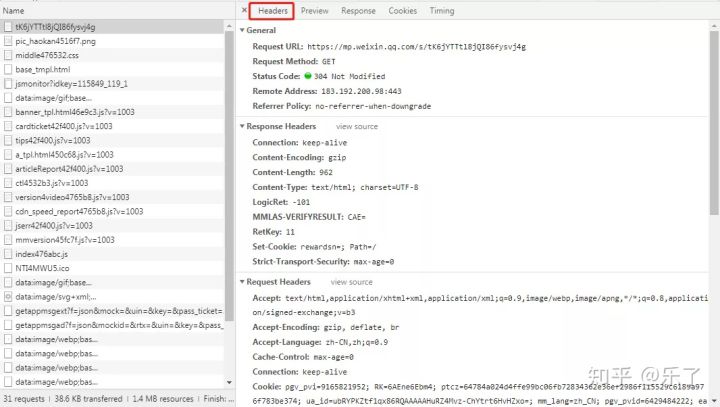Collapse the Request Headers section
This screenshot has width=720, height=407.
pos(242,282)
